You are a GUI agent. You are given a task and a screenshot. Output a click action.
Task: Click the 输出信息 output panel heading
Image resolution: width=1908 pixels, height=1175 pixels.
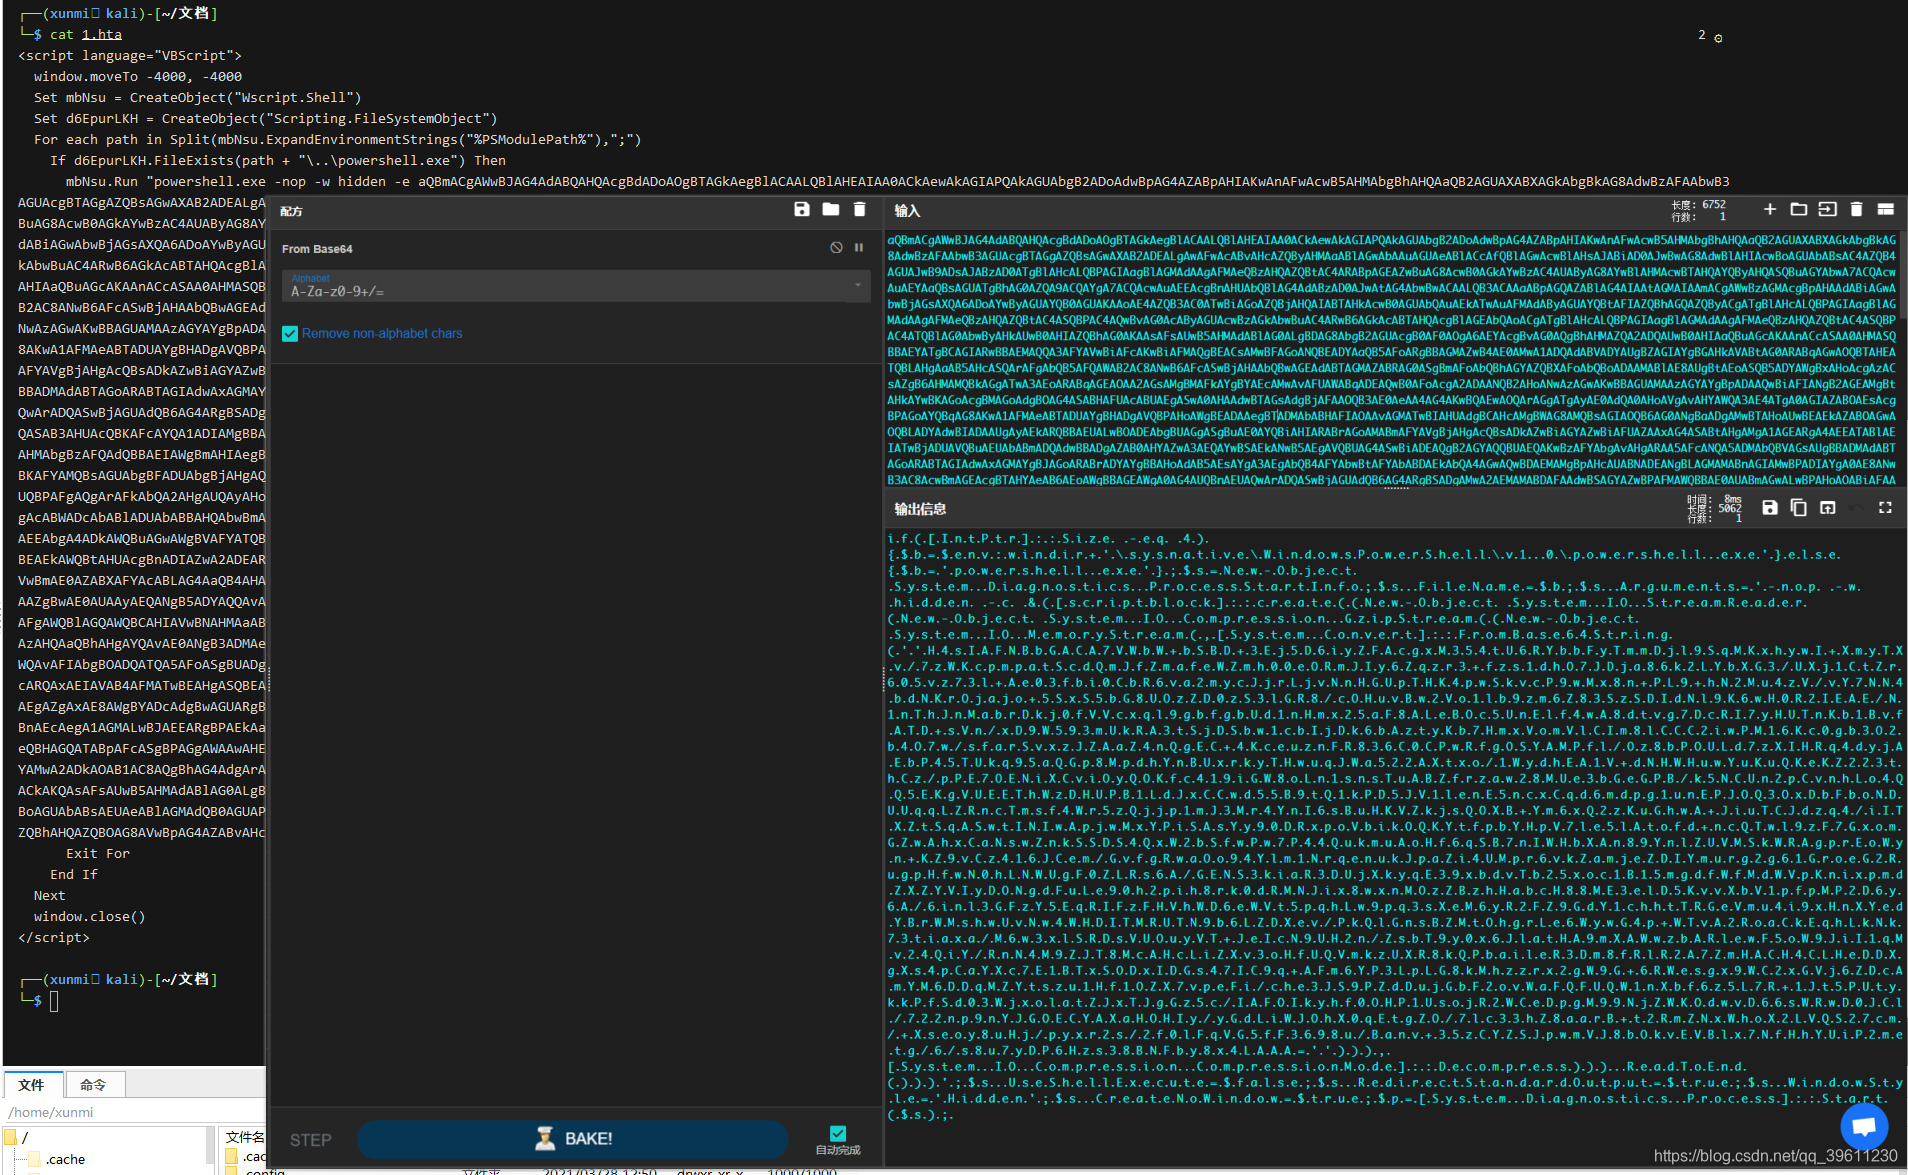click(920, 509)
